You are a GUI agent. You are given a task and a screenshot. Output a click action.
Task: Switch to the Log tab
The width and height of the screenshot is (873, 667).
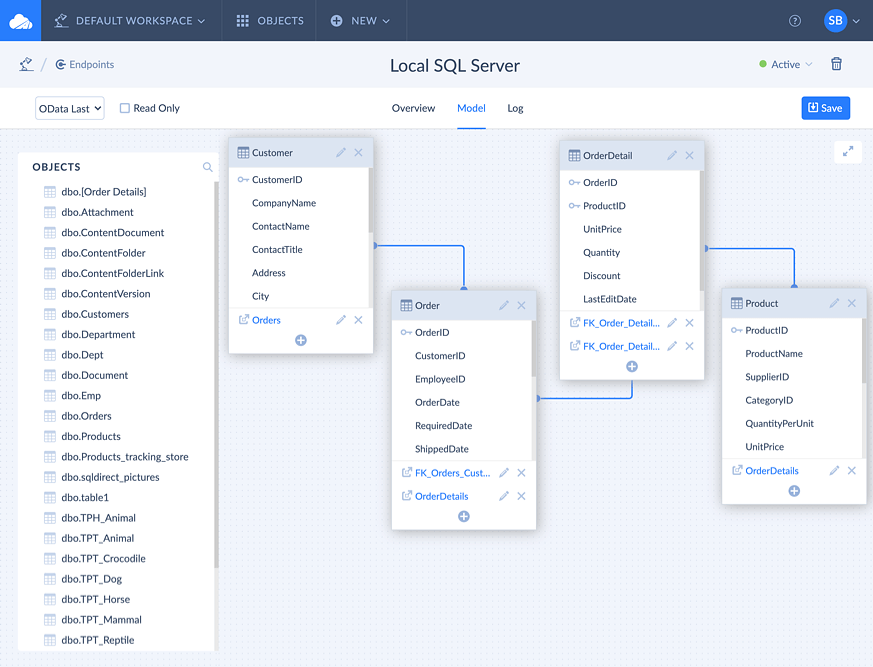[515, 108]
